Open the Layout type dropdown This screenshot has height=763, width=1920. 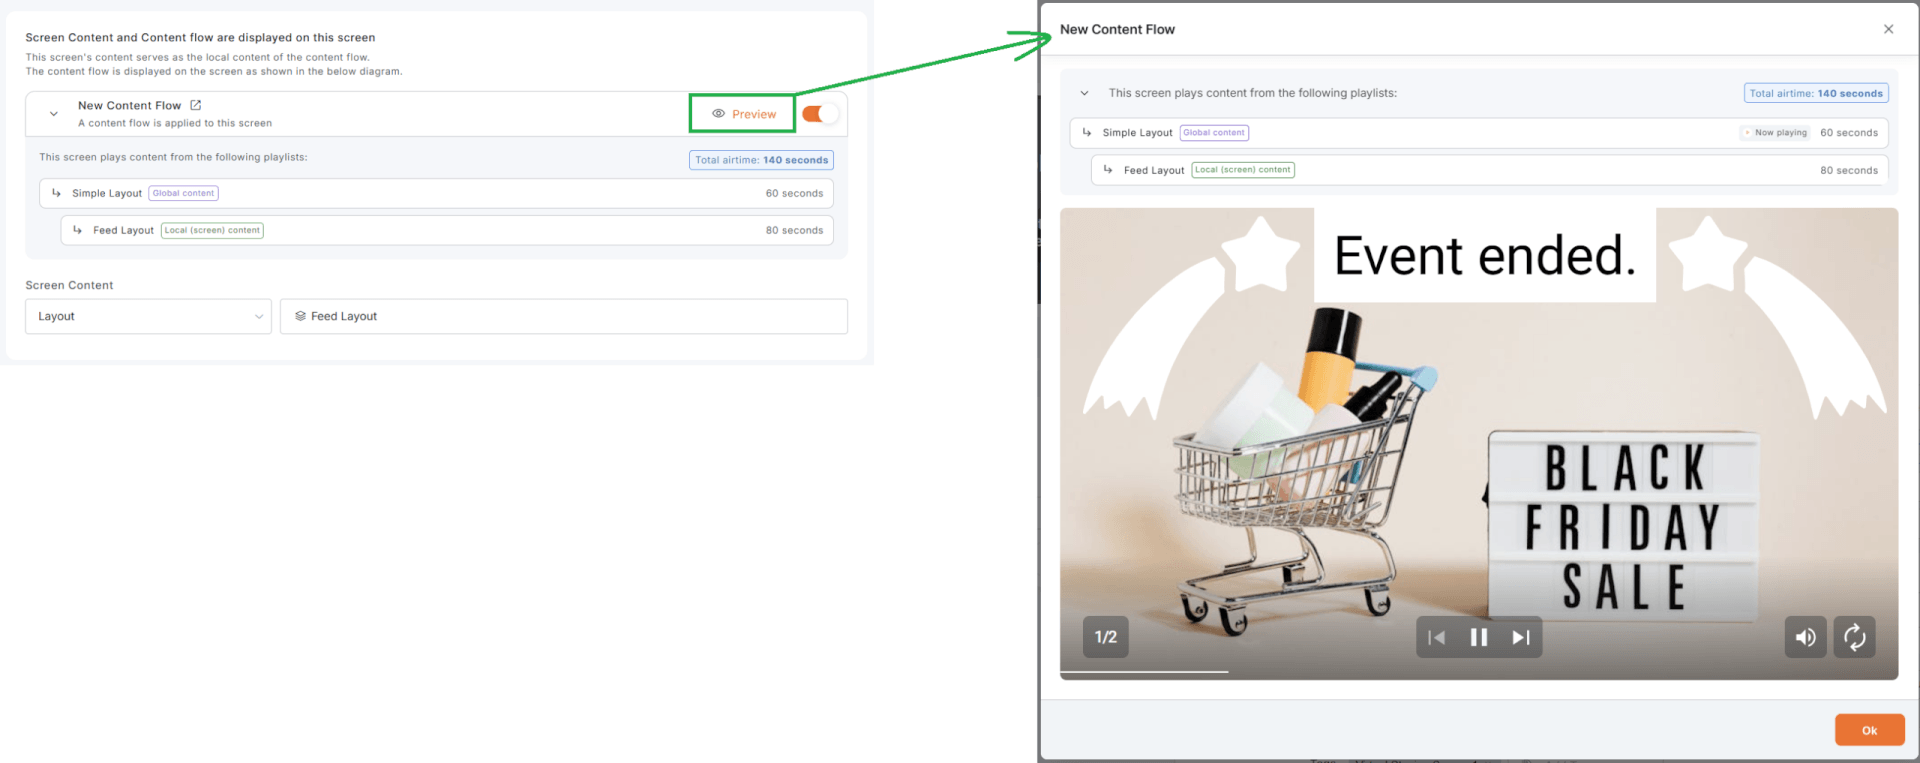(x=148, y=316)
